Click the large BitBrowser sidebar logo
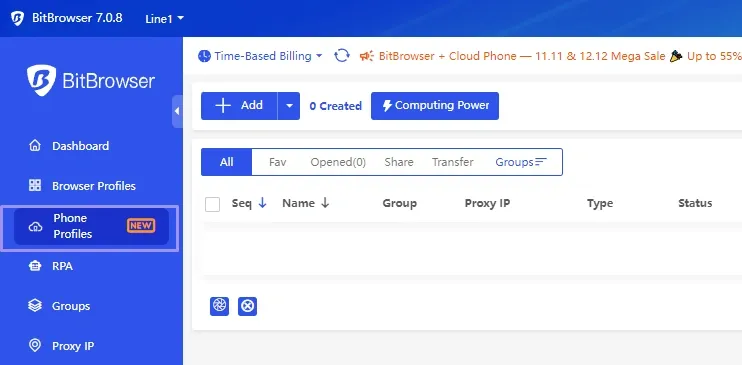This screenshot has width=742, height=365. (91, 80)
